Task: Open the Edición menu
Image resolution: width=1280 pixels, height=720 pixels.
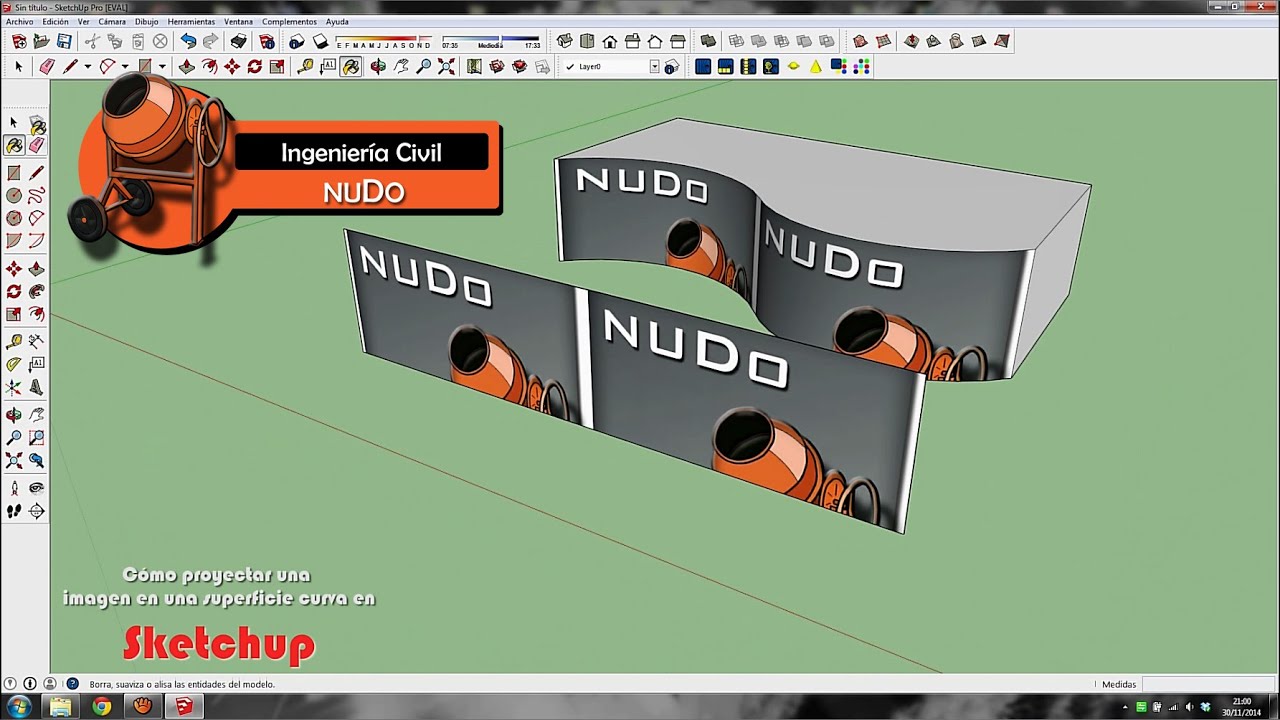Action: [x=55, y=21]
